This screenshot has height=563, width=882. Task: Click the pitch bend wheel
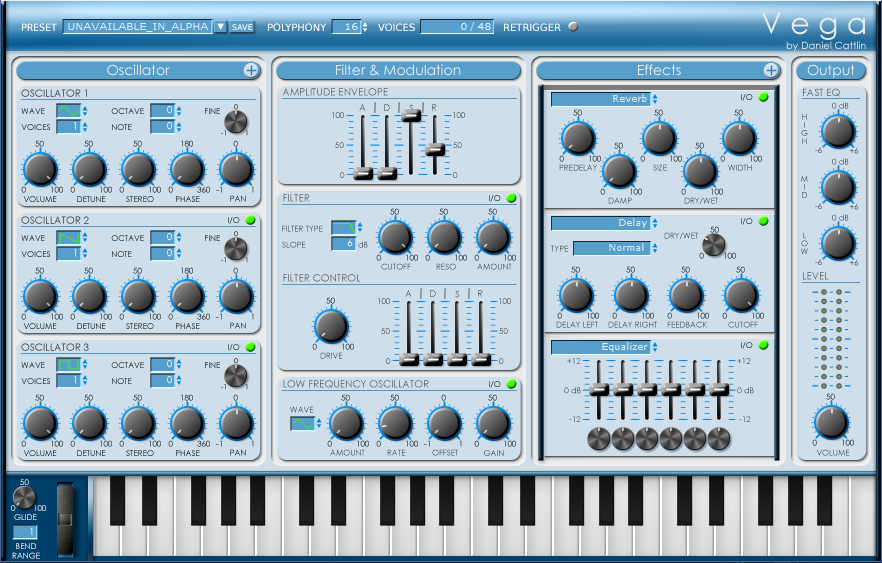tap(65, 519)
